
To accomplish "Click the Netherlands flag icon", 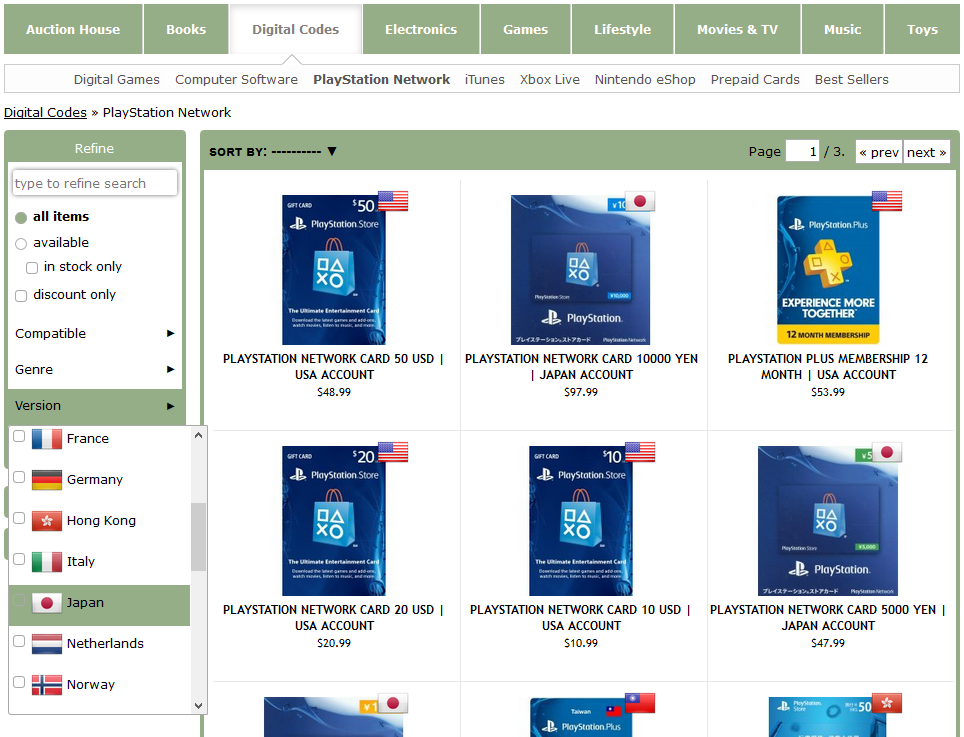I will point(47,644).
